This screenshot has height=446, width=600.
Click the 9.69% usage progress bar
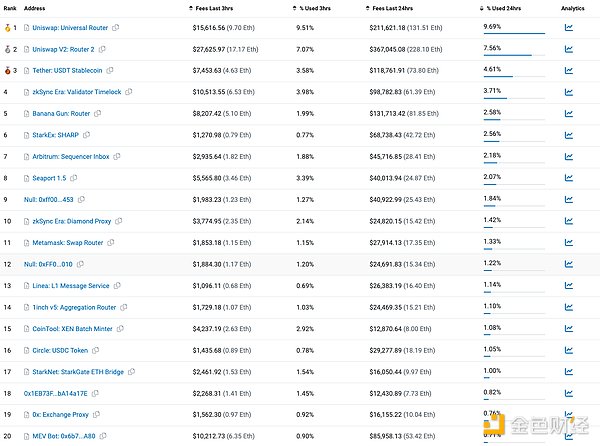tap(514, 34)
